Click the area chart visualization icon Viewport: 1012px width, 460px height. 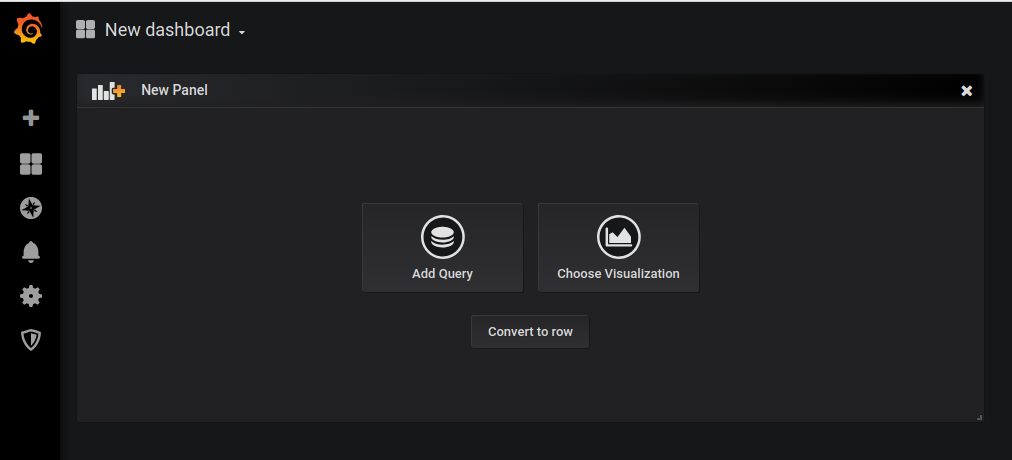click(x=618, y=237)
